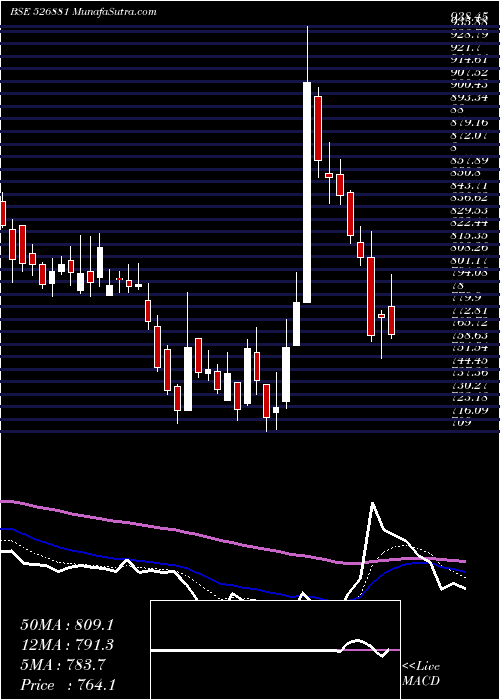Click the 758.63 price value

[469, 335]
